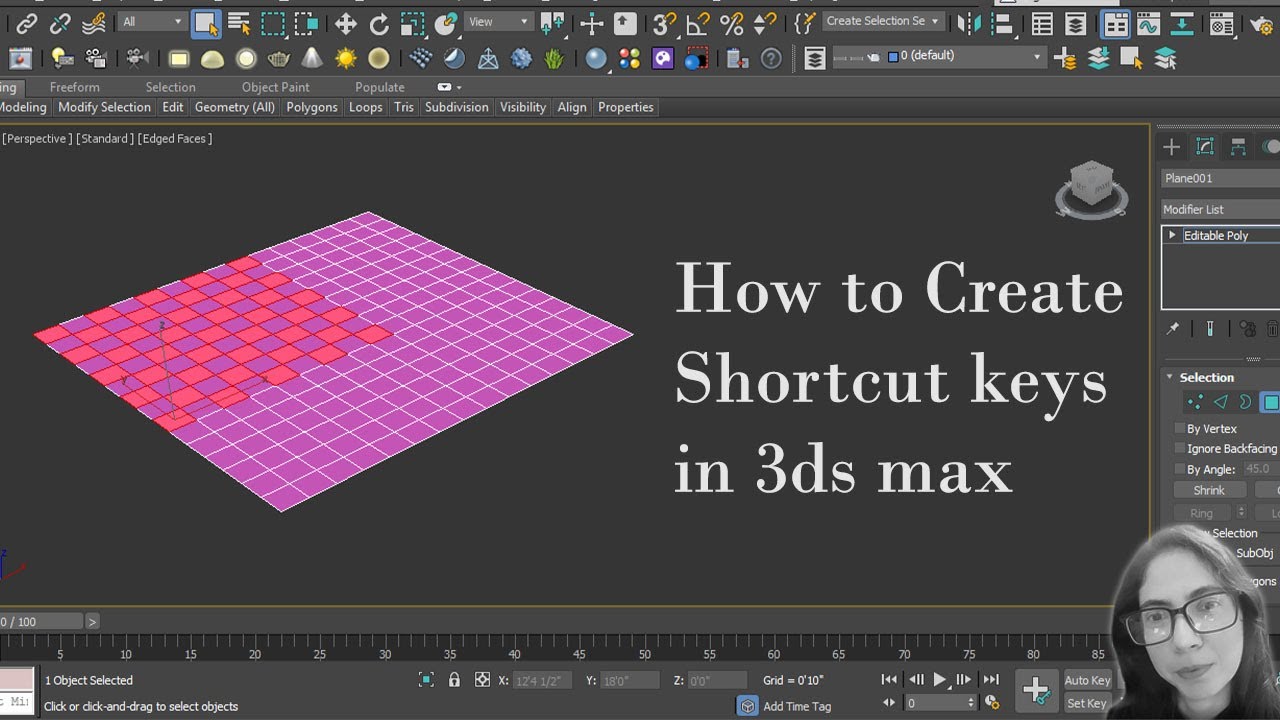The image size is (1280, 720).
Task: Go to the end frame
Action: coord(990,679)
